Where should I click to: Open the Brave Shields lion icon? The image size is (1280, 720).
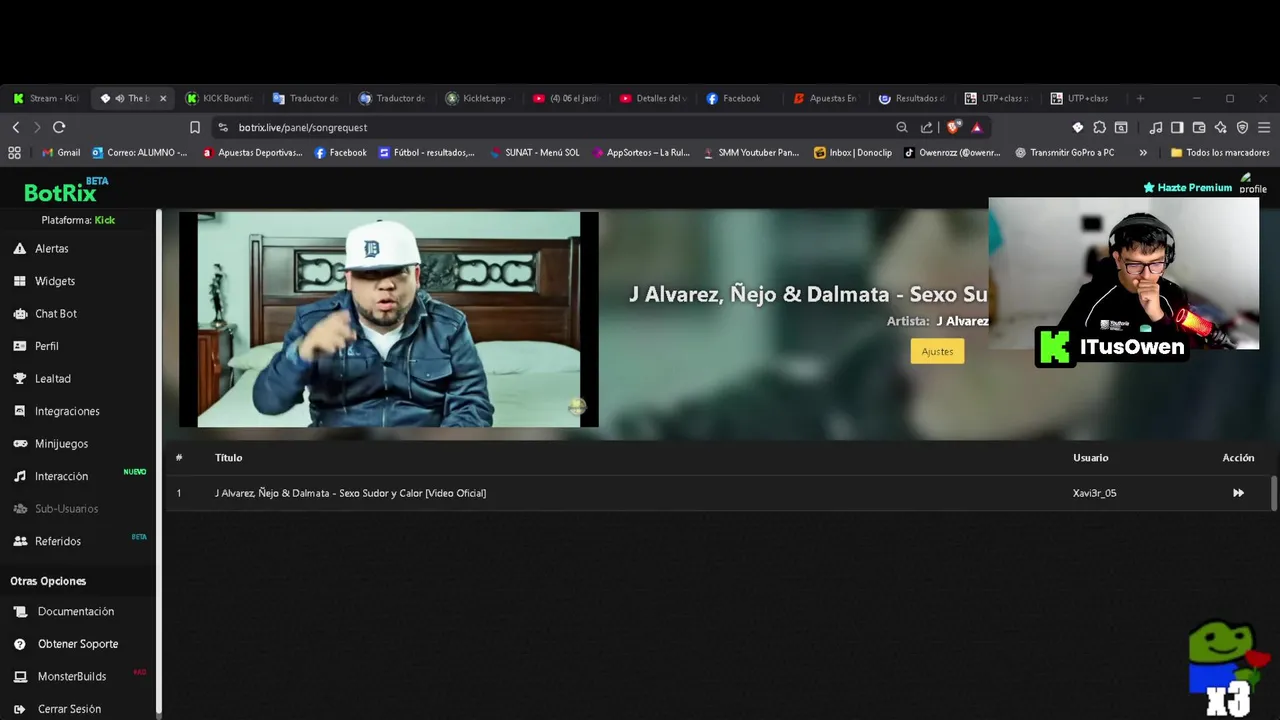tap(953, 127)
